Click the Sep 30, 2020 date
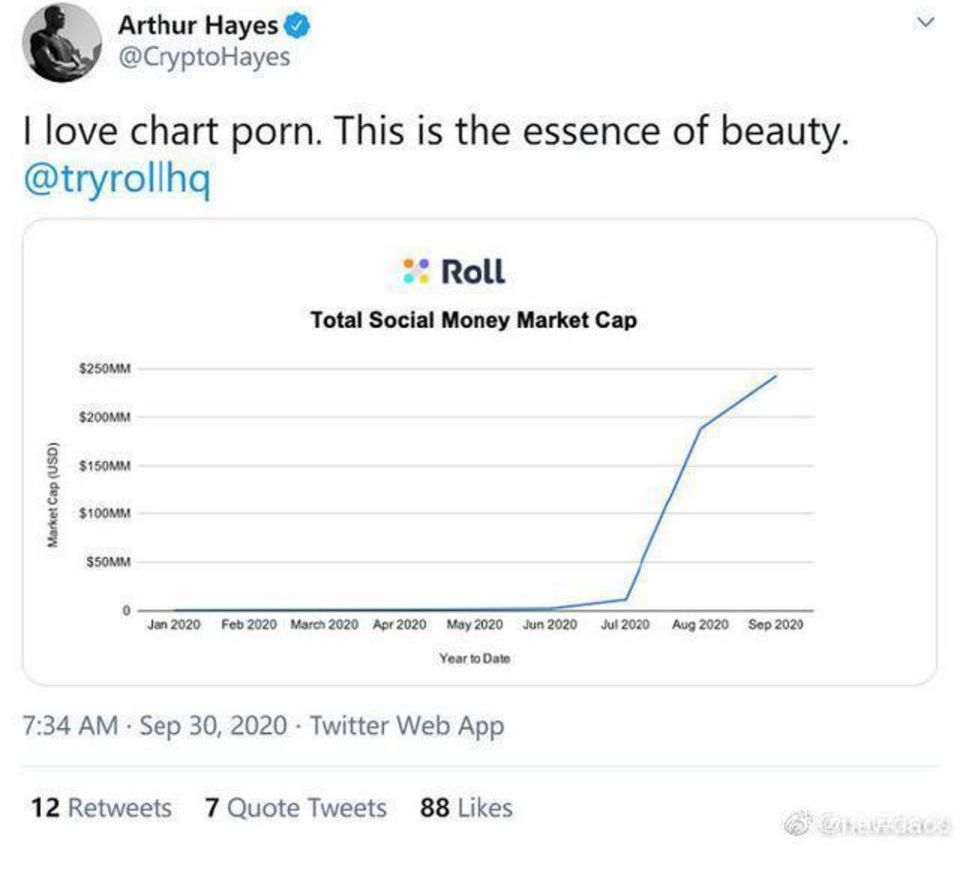The width and height of the screenshot is (975, 884). (213, 725)
